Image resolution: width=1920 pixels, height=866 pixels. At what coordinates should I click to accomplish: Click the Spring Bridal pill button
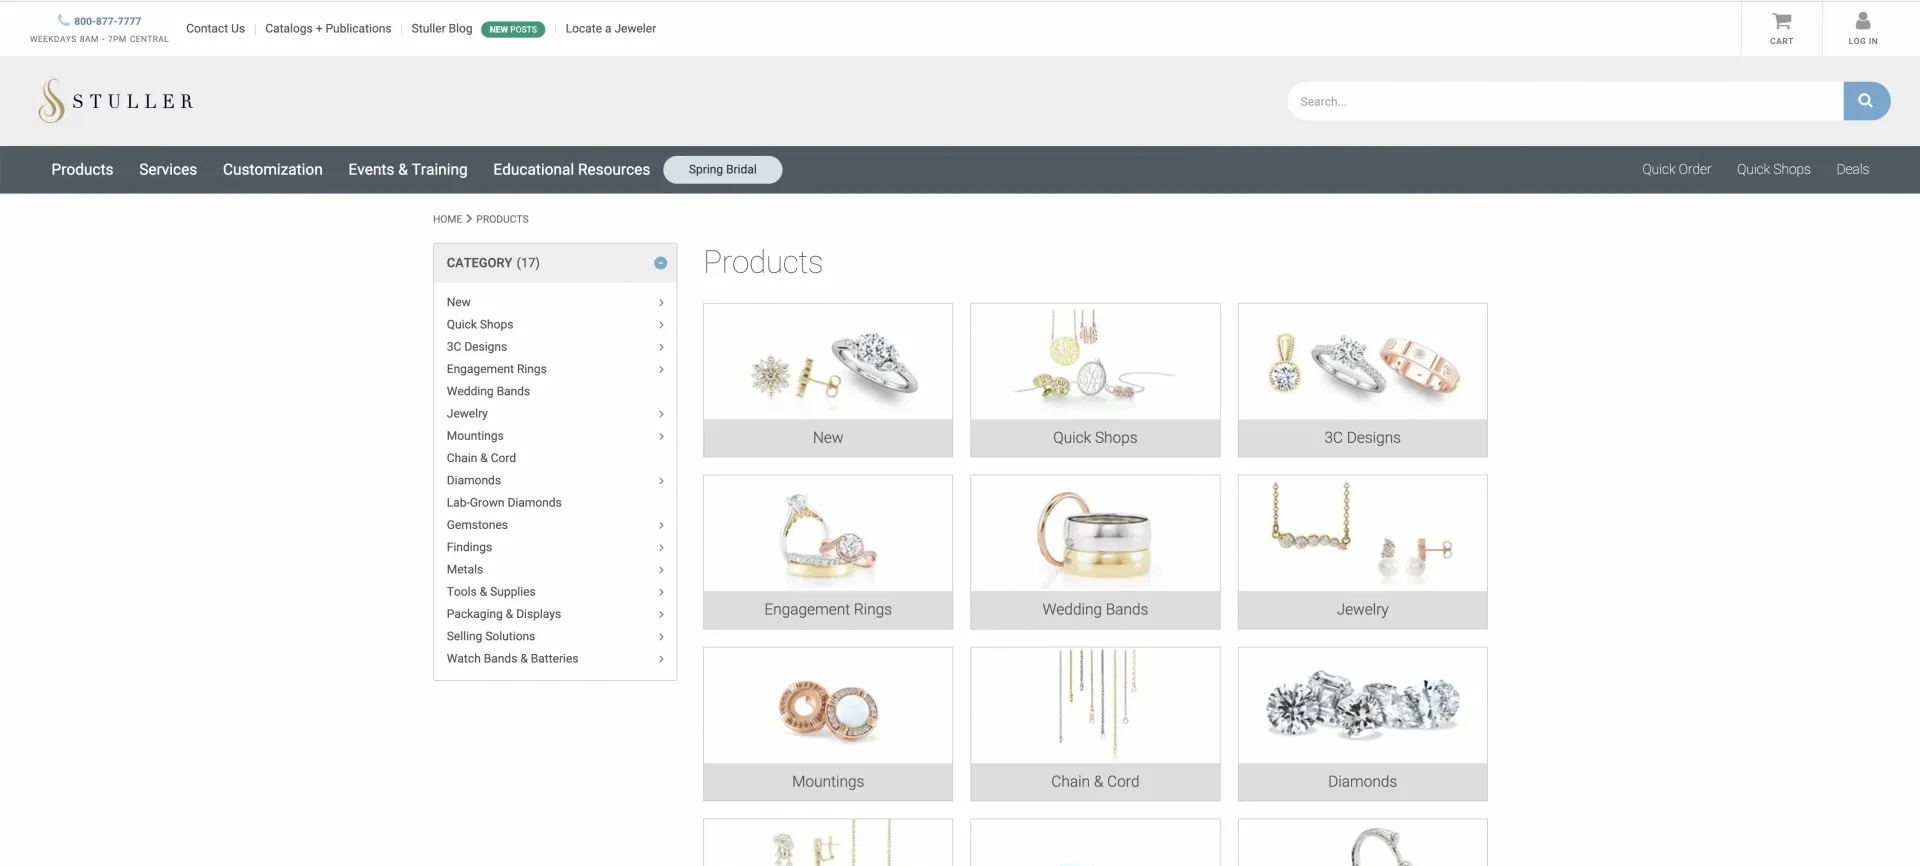722,169
